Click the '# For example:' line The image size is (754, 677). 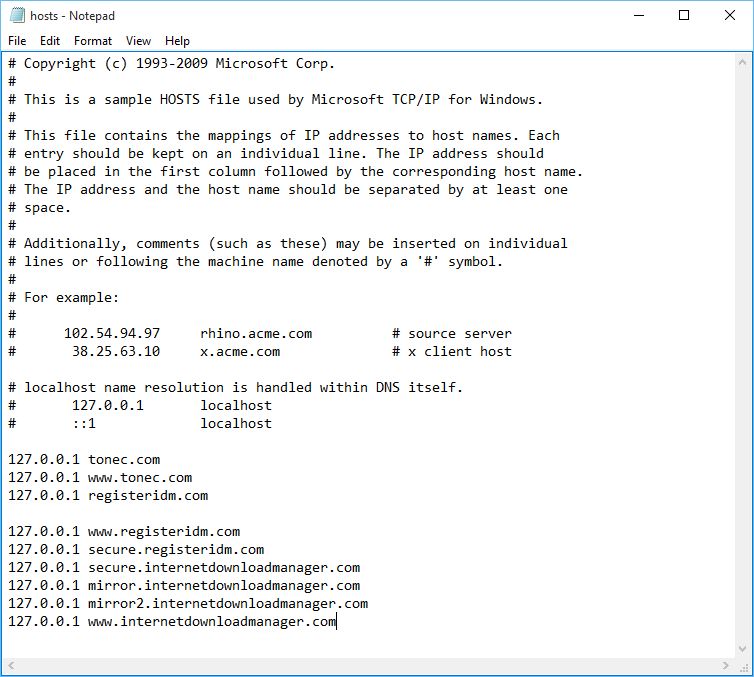pyautogui.click(x=63, y=298)
